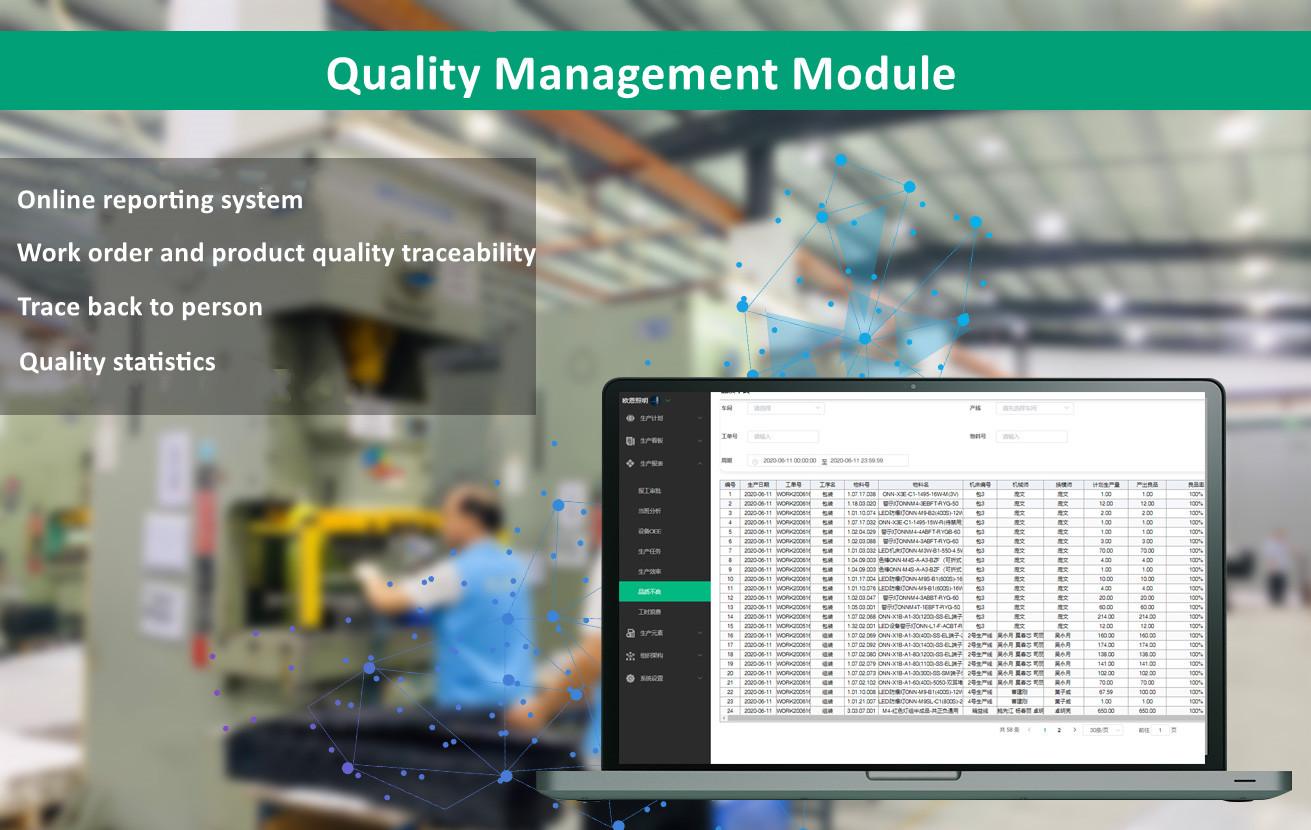Viewport: 1311px width, 830px height.
Task: Click the board icon beside 生产看板 menu
Action: click(x=630, y=441)
